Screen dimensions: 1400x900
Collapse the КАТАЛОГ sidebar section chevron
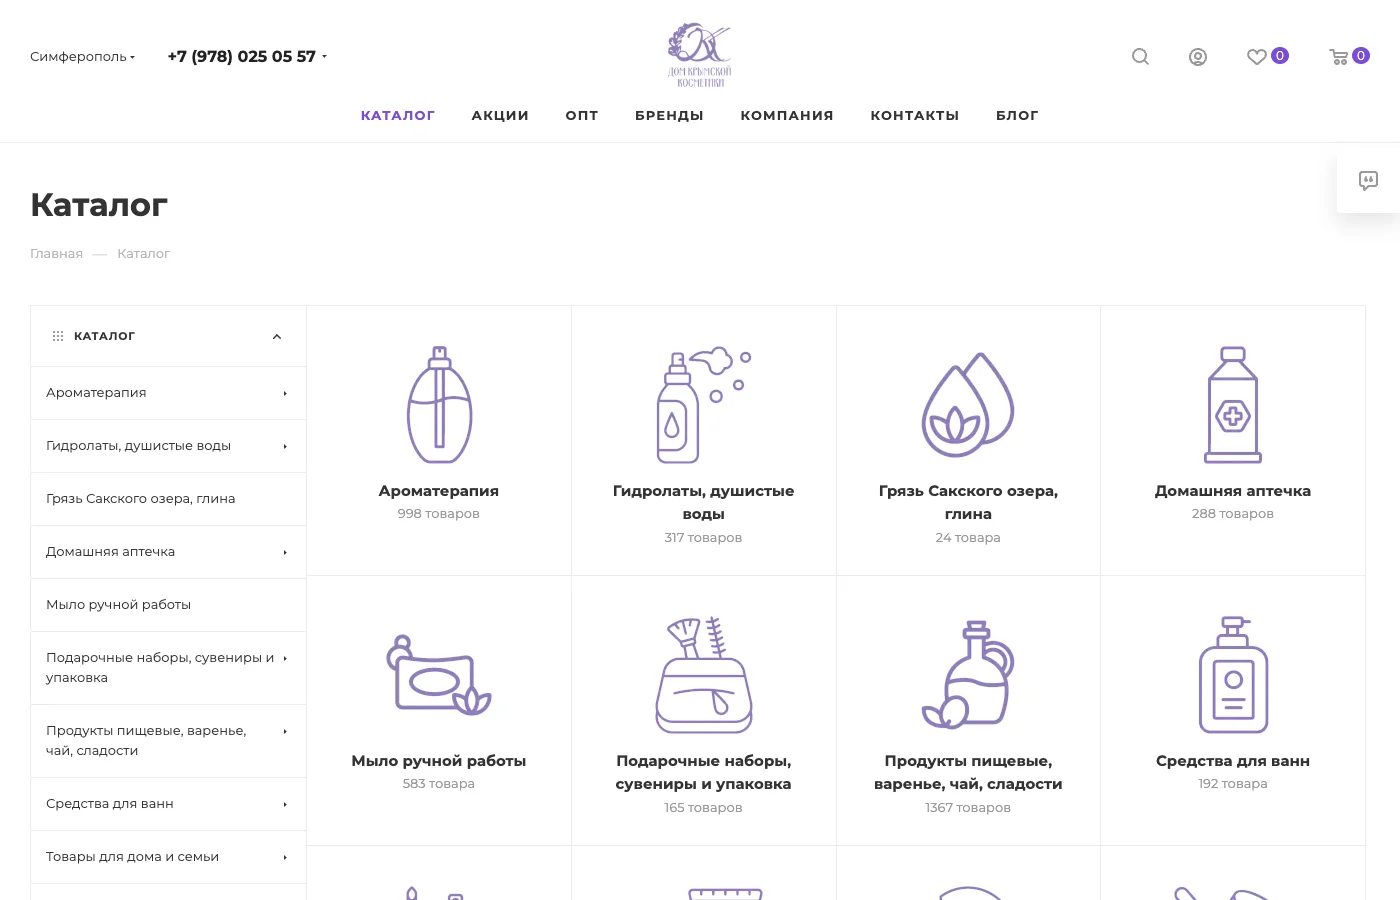click(x=277, y=337)
